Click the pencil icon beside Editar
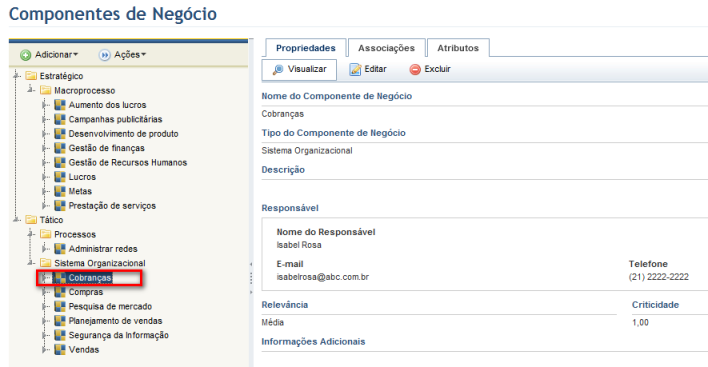708x367 pixels. pyautogui.click(x=355, y=70)
